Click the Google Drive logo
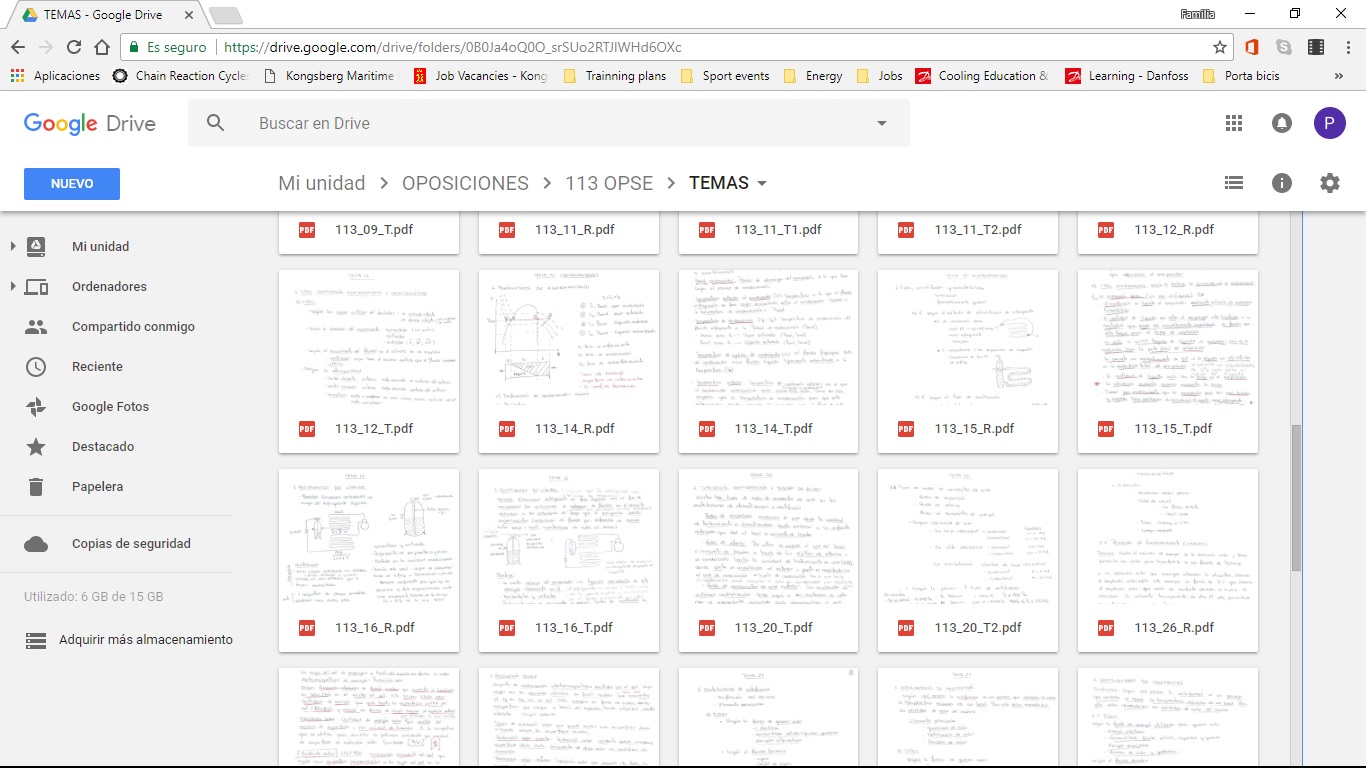Screen dimensions: 1366x768 (90, 123)
